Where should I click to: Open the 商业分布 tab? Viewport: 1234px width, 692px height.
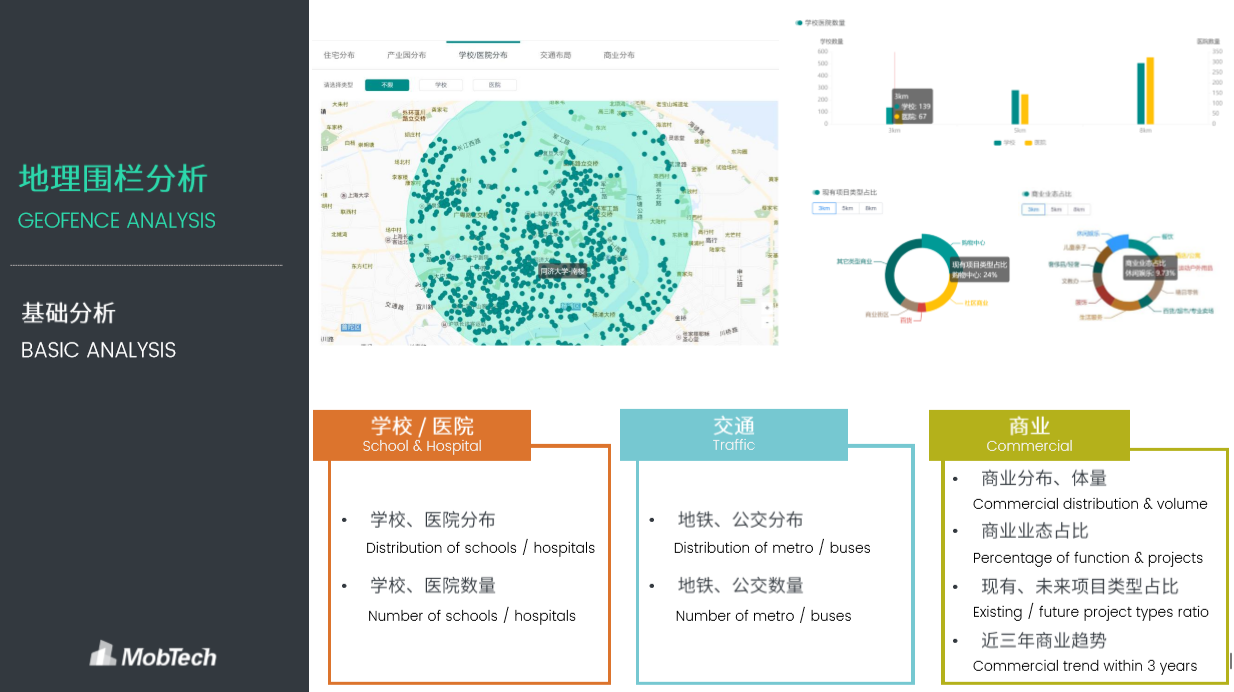pyautogui.click(x=619, y=55)
